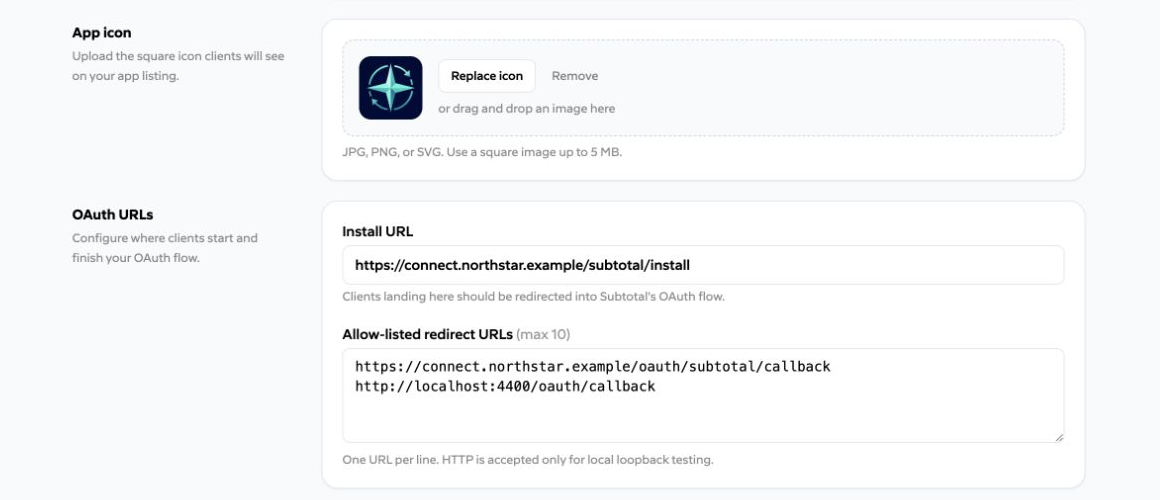Click the 'OAuth URLs' section heading
The image size is (1160, 500).
point(112,214)
